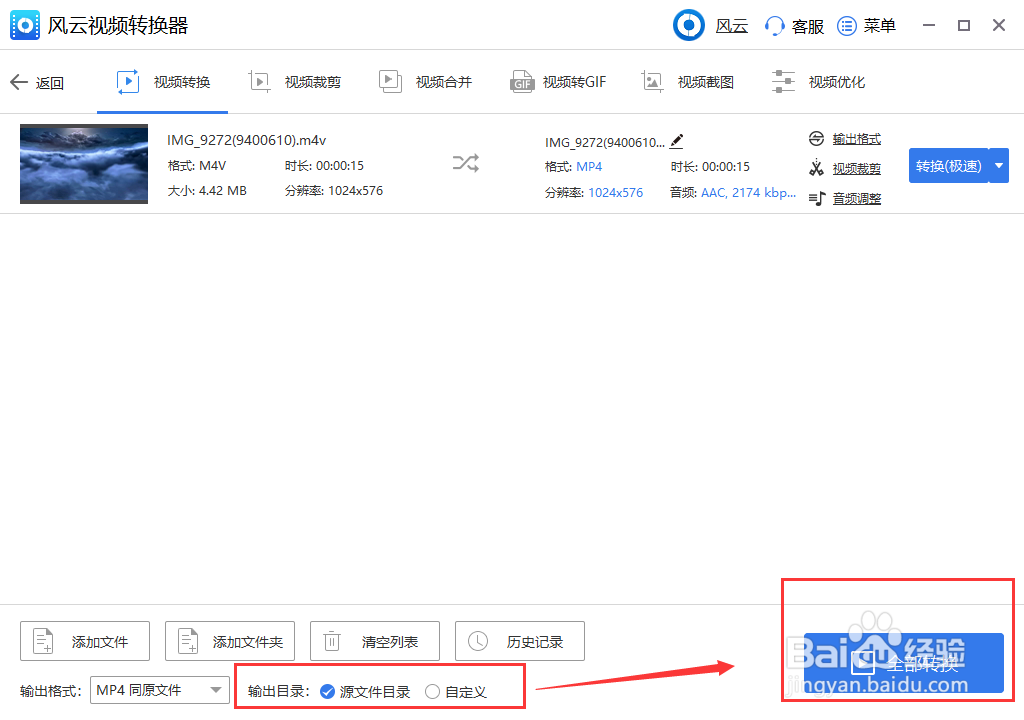This screenshot has height=720, width=1024.
Task: Click the blue MP4 output format value
Action: [588, 167]
